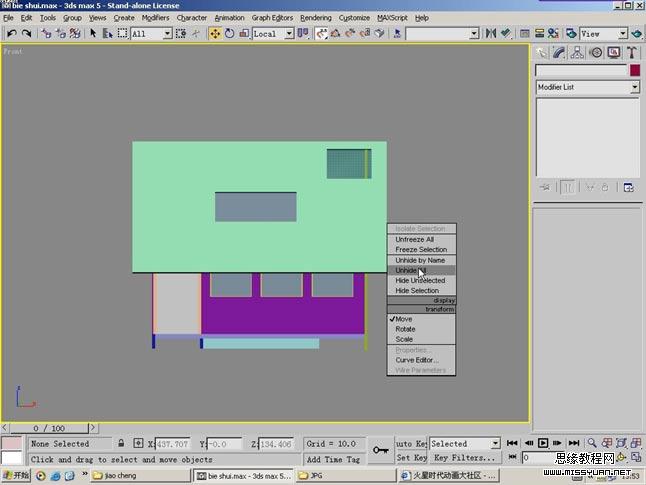Click the Redo arrow icon
The height and width of the screenshot is (485, 646).
point(26,33)
